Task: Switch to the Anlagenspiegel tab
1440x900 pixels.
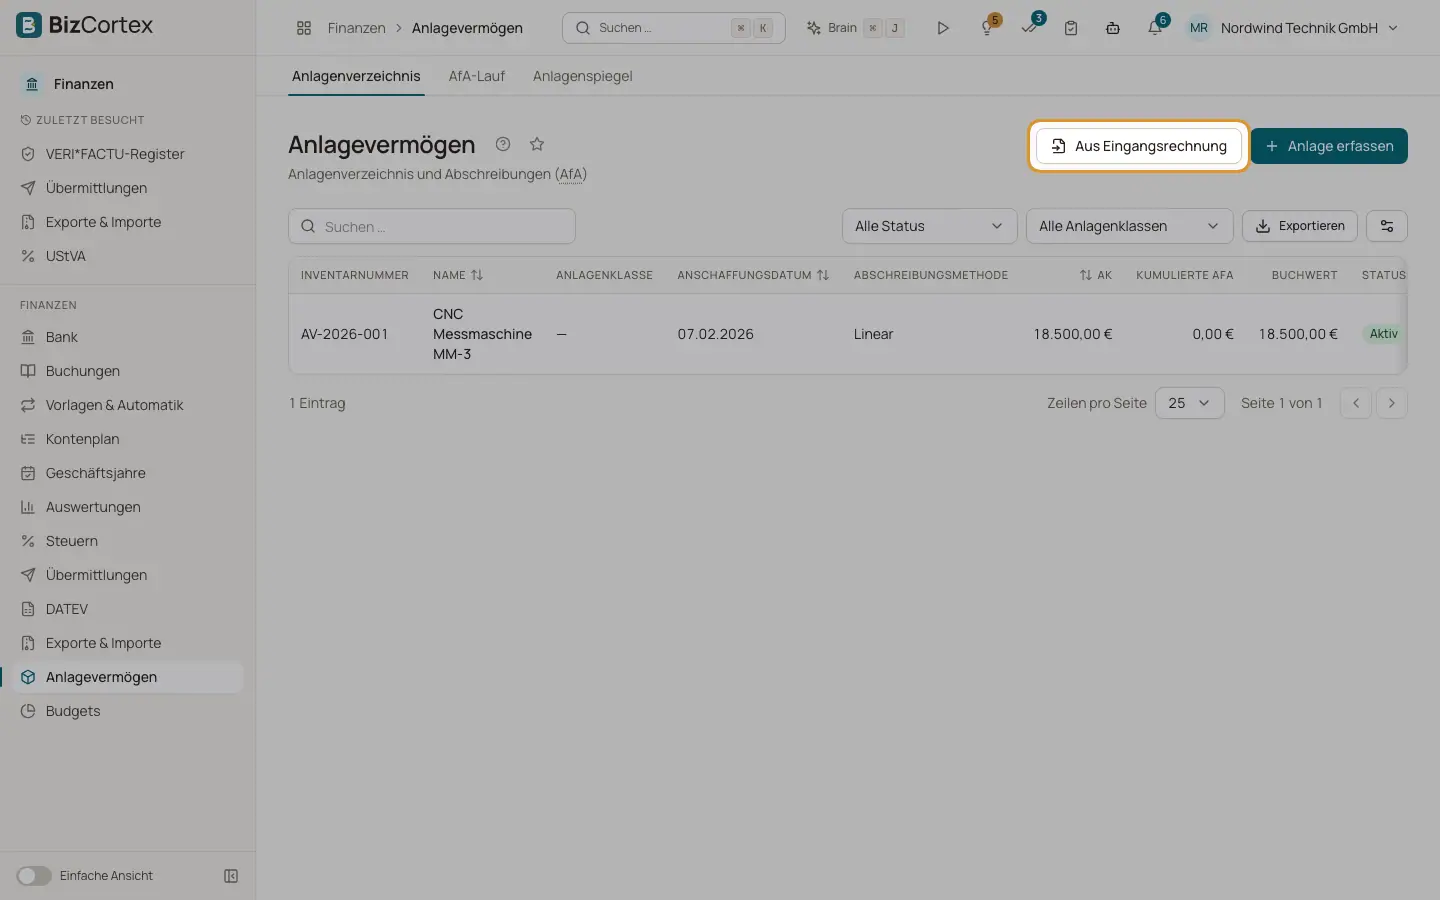Action: (x=582, y=76)
